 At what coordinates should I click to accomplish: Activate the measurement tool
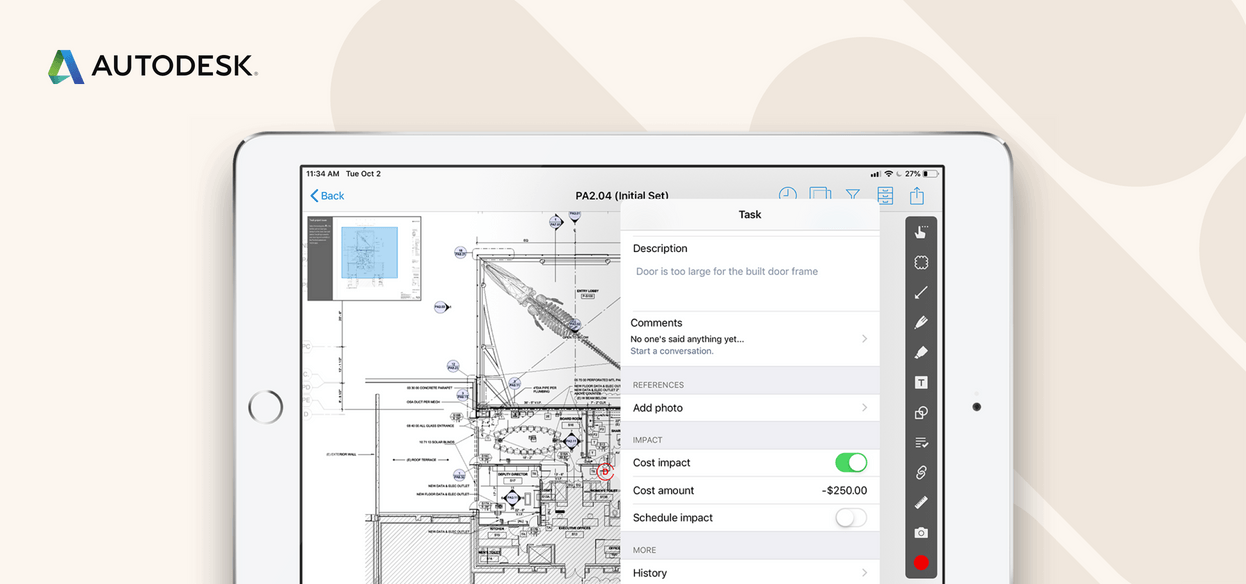click(x=920, y=502)
